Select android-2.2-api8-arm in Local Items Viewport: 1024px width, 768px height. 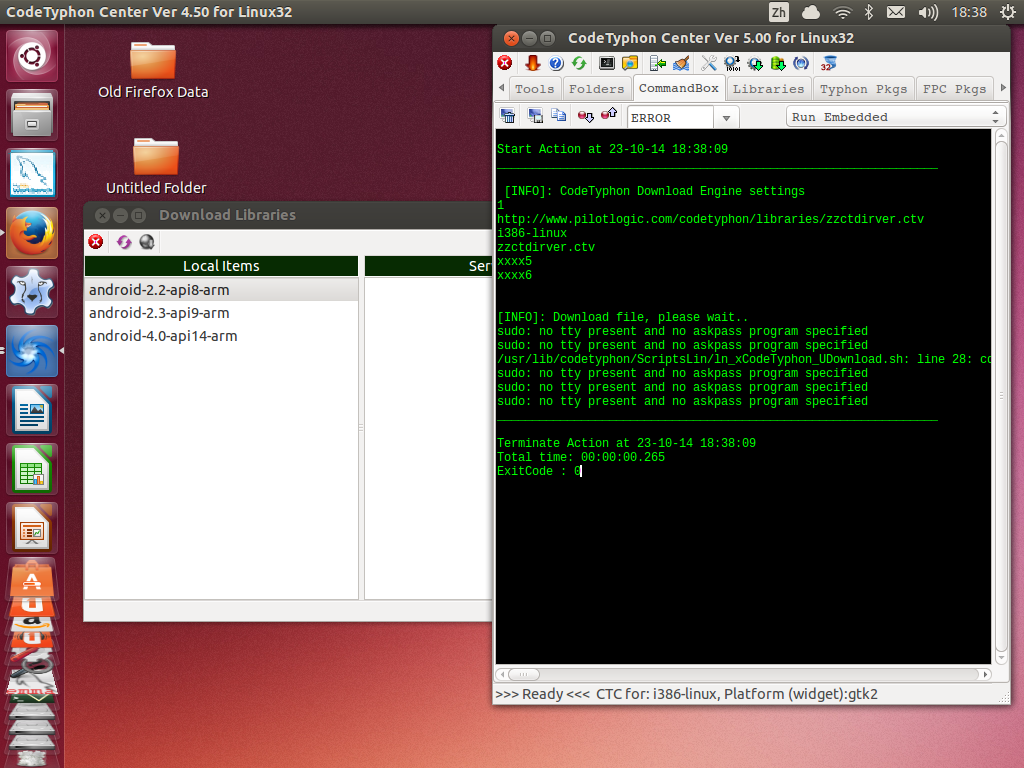coord(221,290)
